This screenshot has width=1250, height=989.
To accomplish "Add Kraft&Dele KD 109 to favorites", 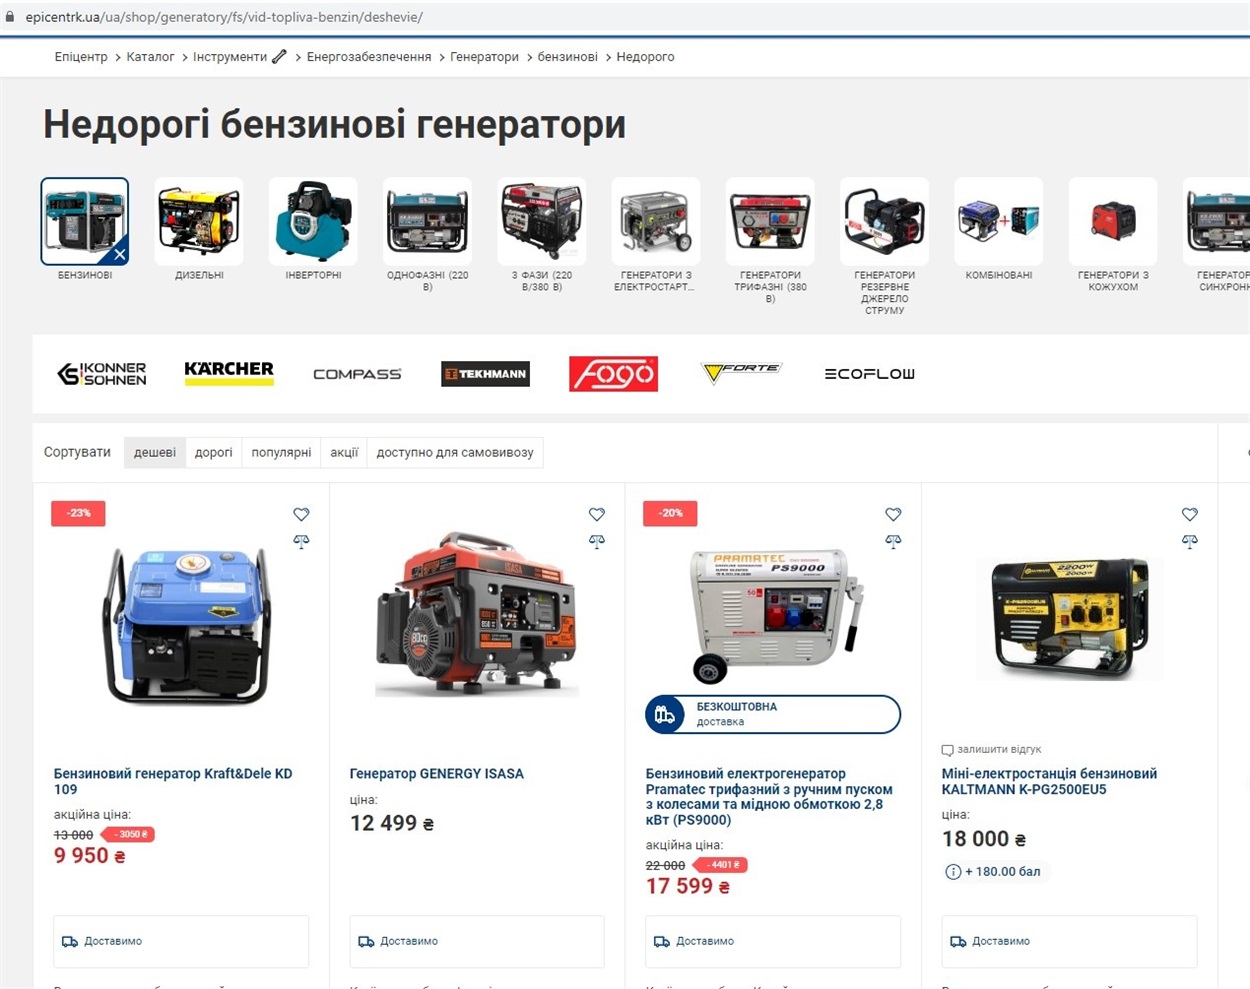I will [x=301, y=514].
